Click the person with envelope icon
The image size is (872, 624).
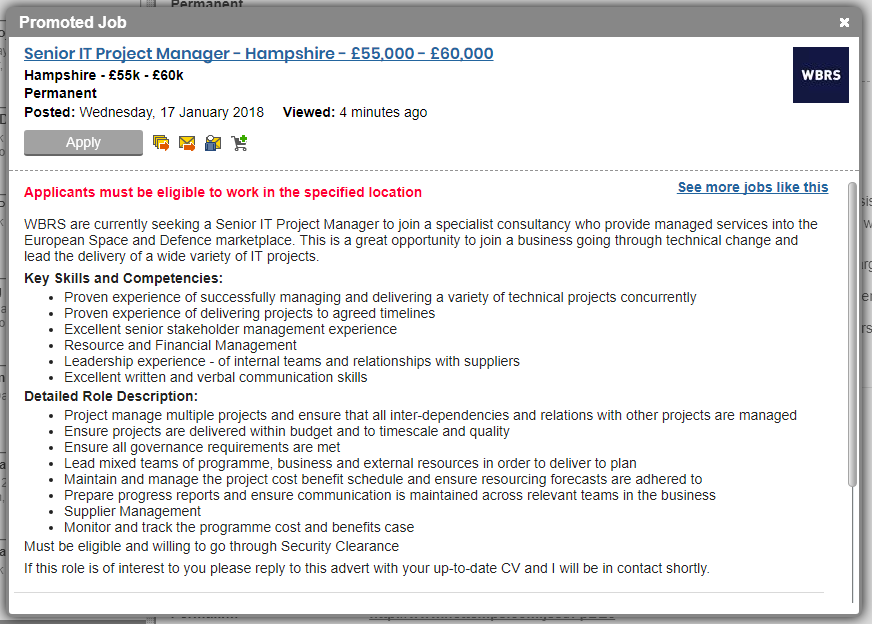pyautogui.click(x=213, y=143)
